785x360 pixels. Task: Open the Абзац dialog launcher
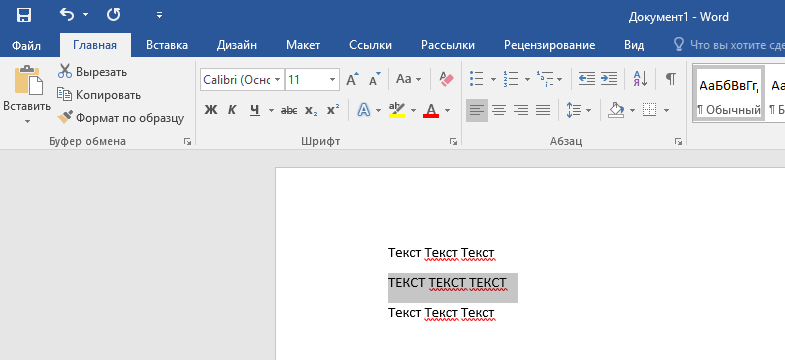[x=678, y=142]
